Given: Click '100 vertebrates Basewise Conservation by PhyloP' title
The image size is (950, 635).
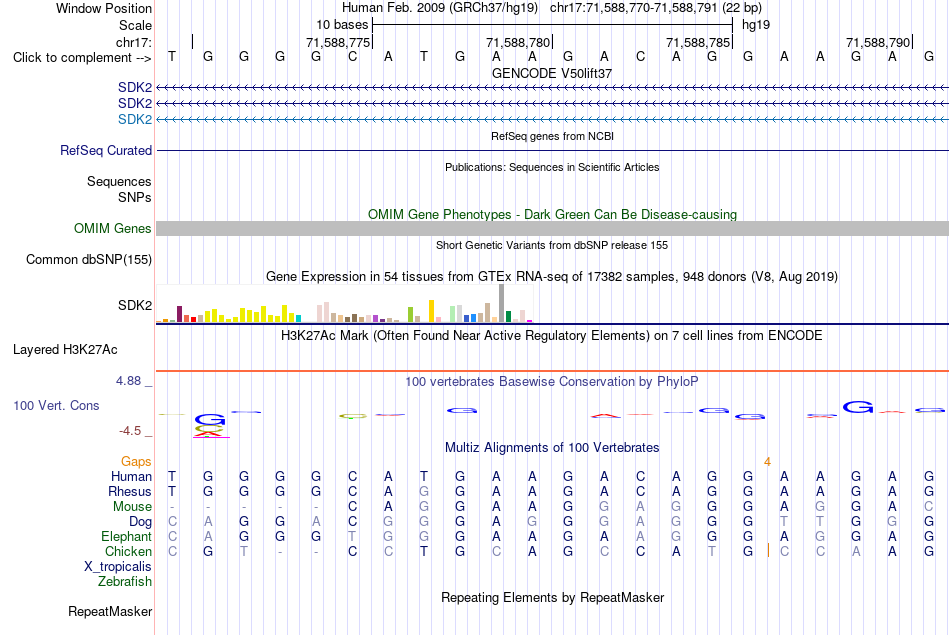Looking at the screenshot, I should [x=552, y=382].
